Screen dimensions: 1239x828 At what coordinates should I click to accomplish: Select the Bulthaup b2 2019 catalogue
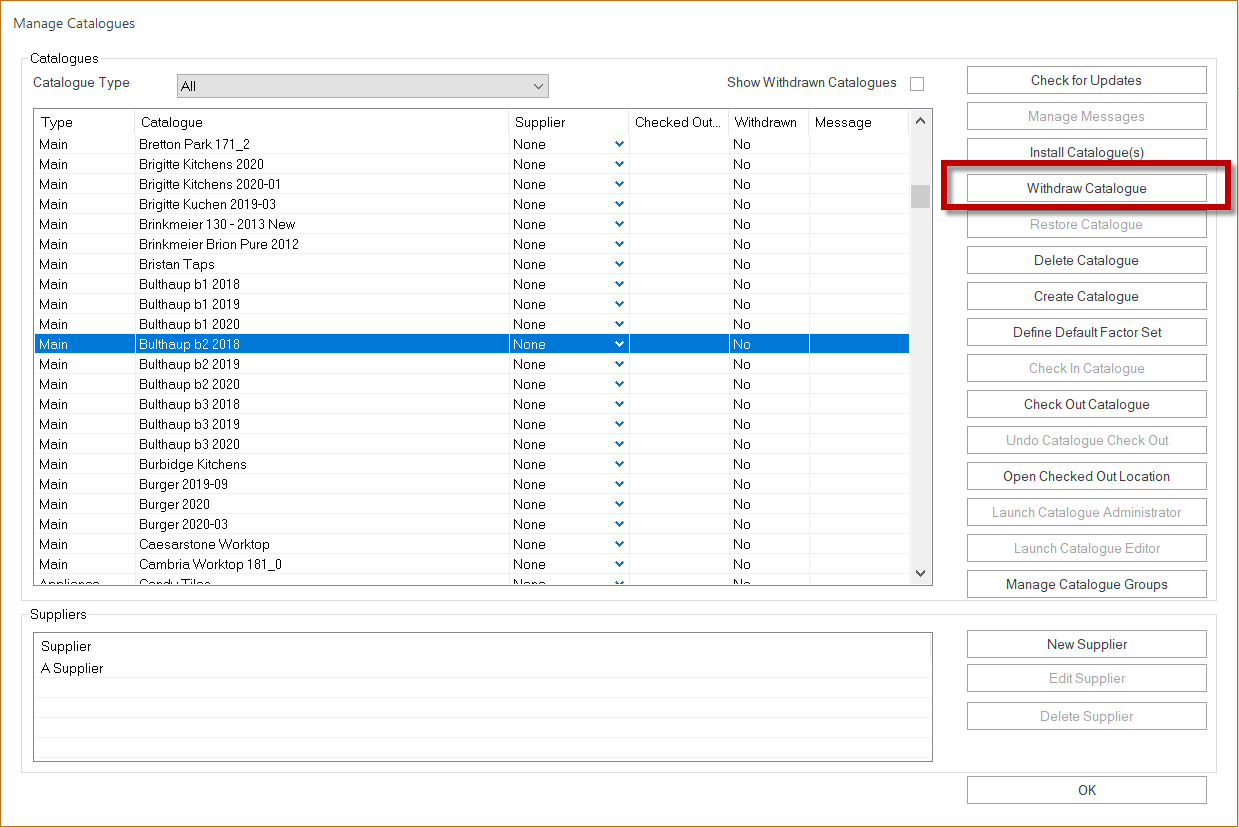click(x=472, y=364)
